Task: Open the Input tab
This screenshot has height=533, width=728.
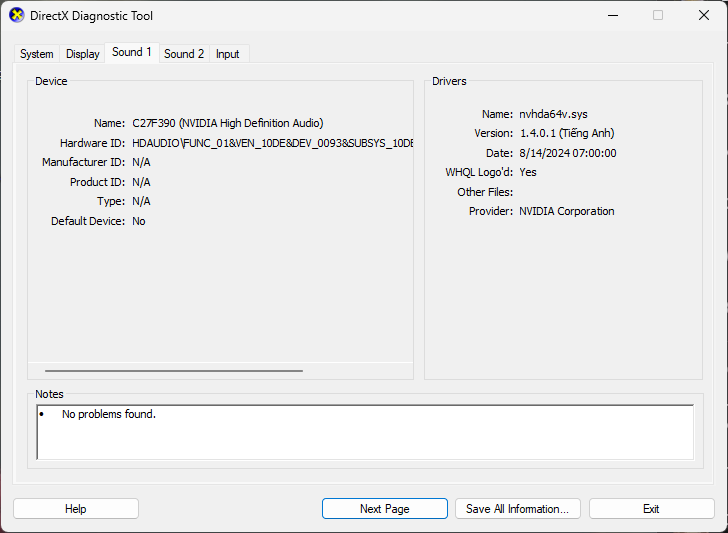Action: click(228, 54)
